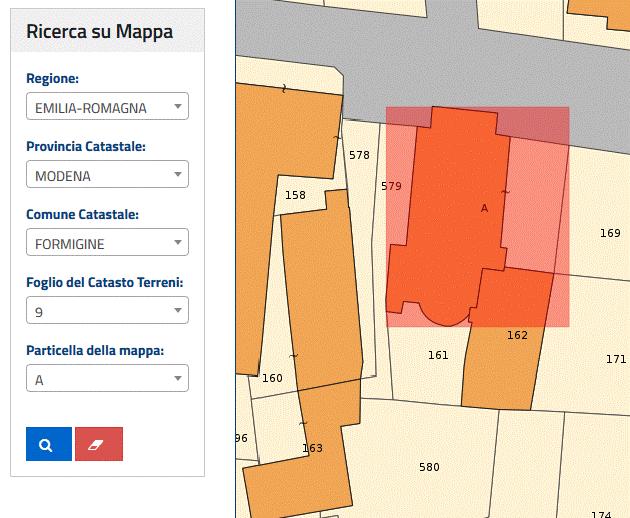Open the Particella della mappa dropdown
The width and height of the screenshot is (630, 518).
[x=107, y=378]
